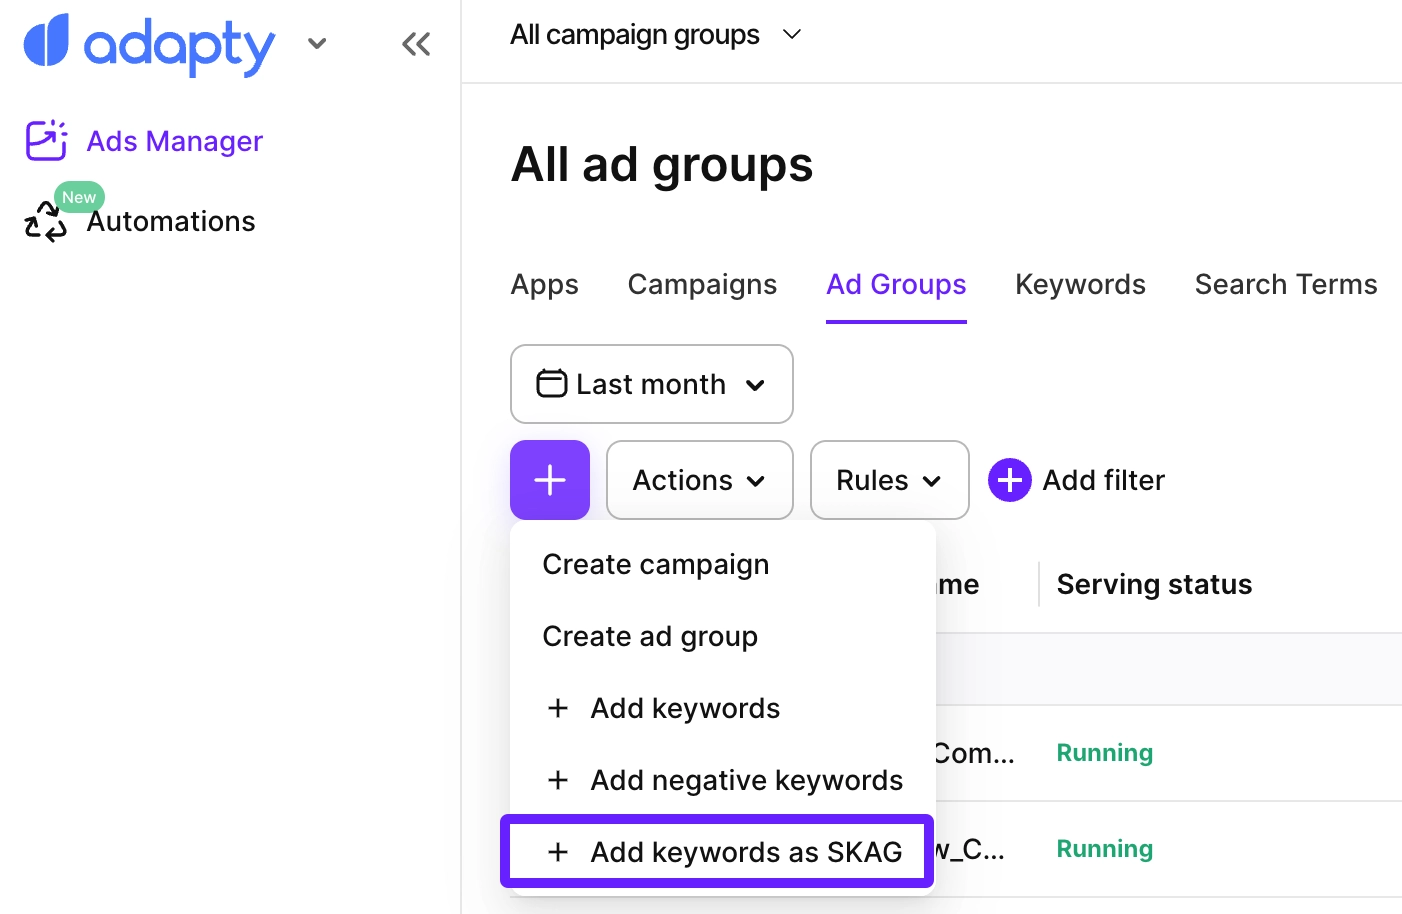Switch to the Search Terms tab
This screenshot has height=914, width=1402.
[x=1285, y=284]
